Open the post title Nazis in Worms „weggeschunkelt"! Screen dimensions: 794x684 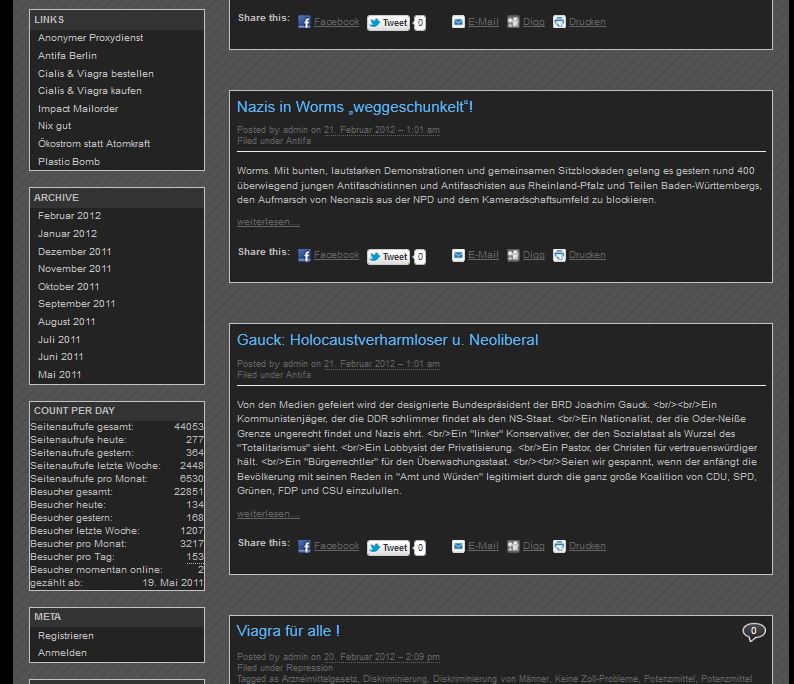click(x=354, y=107)
